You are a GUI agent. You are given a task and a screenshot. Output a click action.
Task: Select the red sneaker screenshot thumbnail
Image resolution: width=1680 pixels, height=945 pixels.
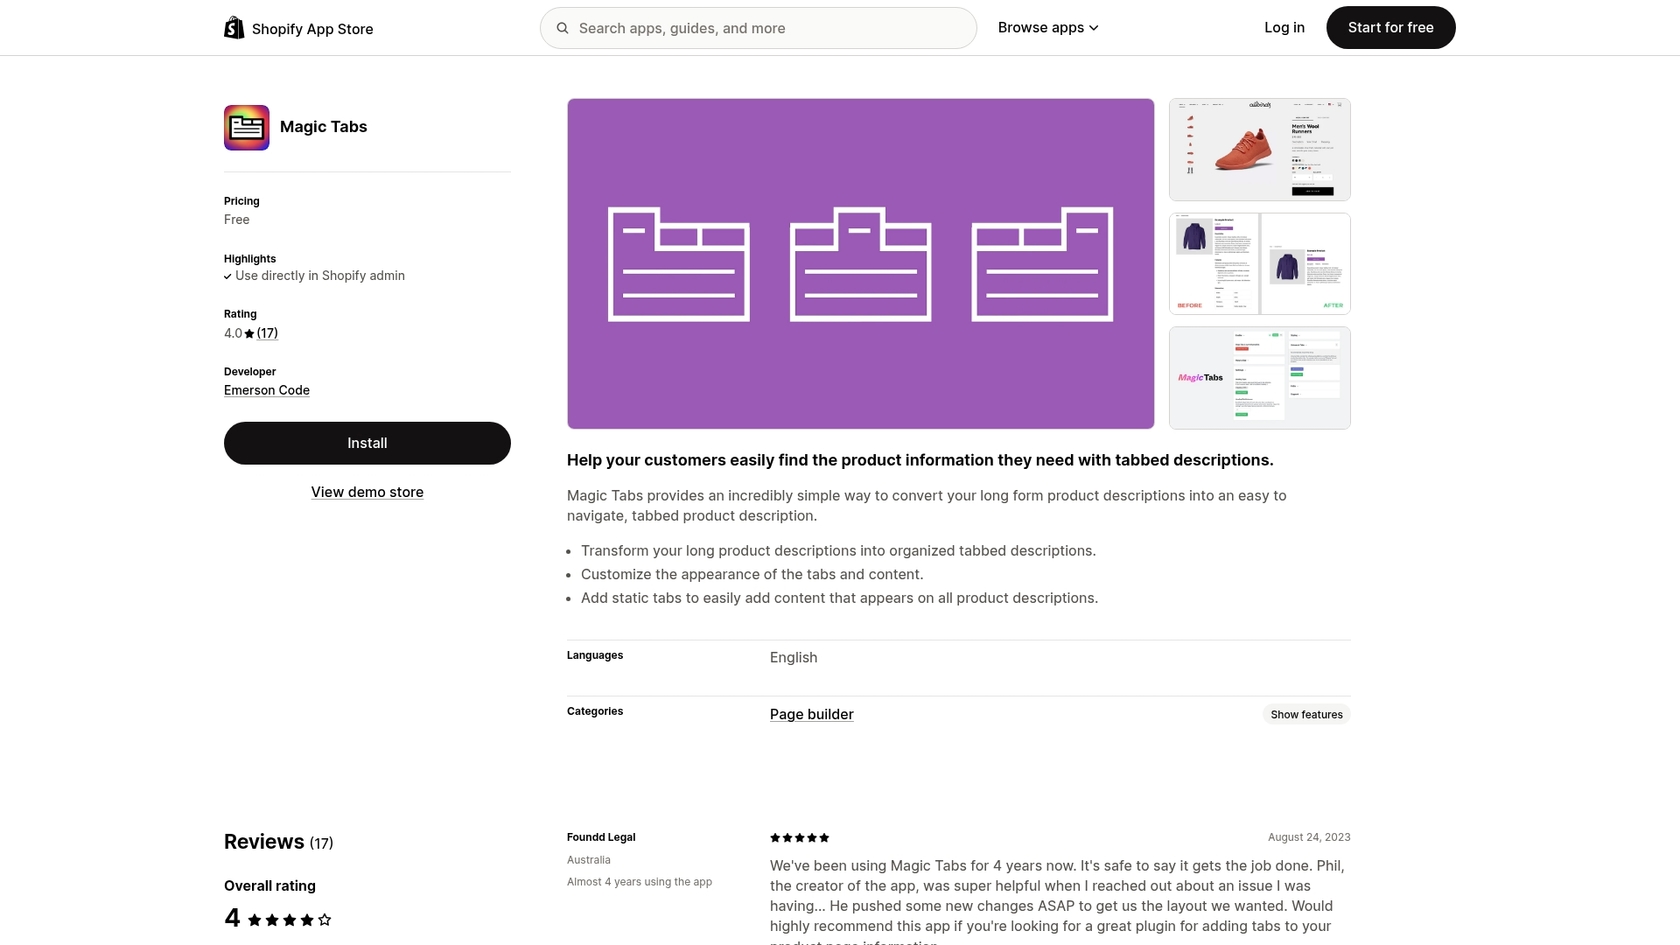[x=1259, y=149]
